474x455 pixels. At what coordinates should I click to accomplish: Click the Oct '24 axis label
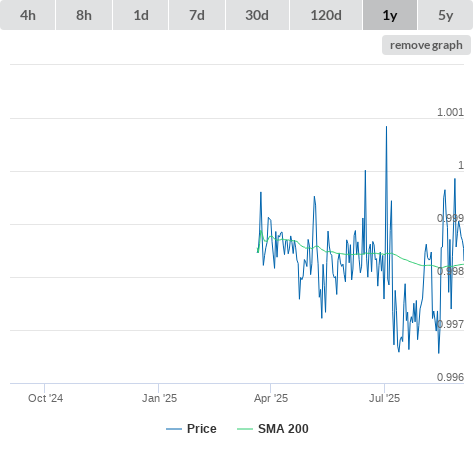click(45, 398)
